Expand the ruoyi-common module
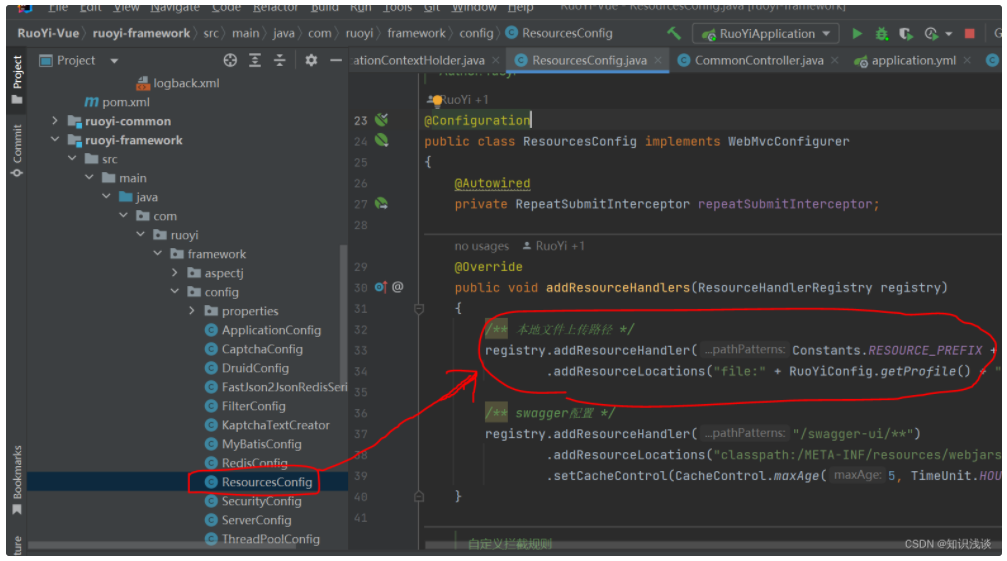 (x=55, y=121)
